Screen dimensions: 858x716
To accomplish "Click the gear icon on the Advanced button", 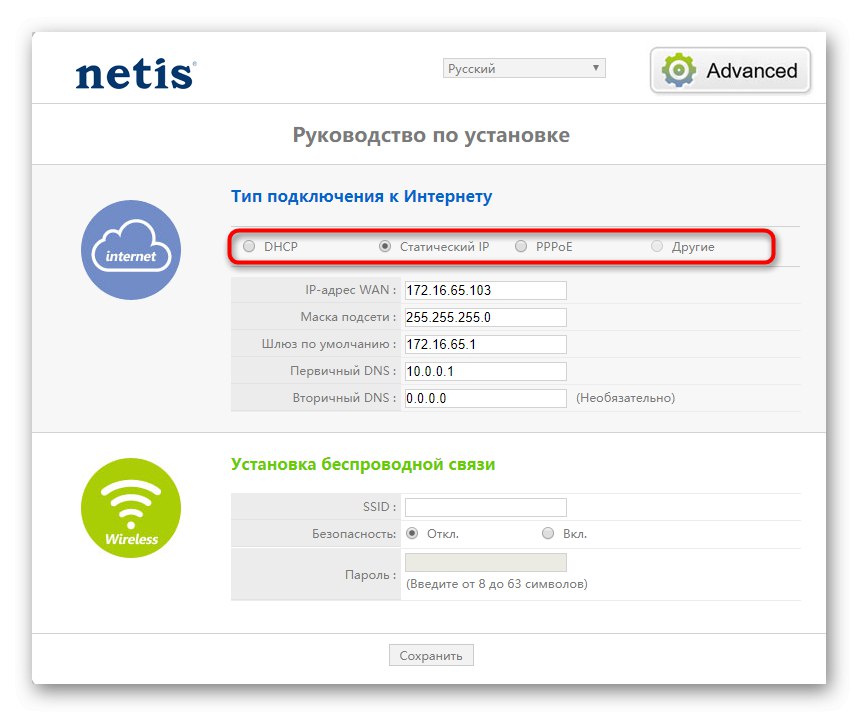I will coord(679,70).
